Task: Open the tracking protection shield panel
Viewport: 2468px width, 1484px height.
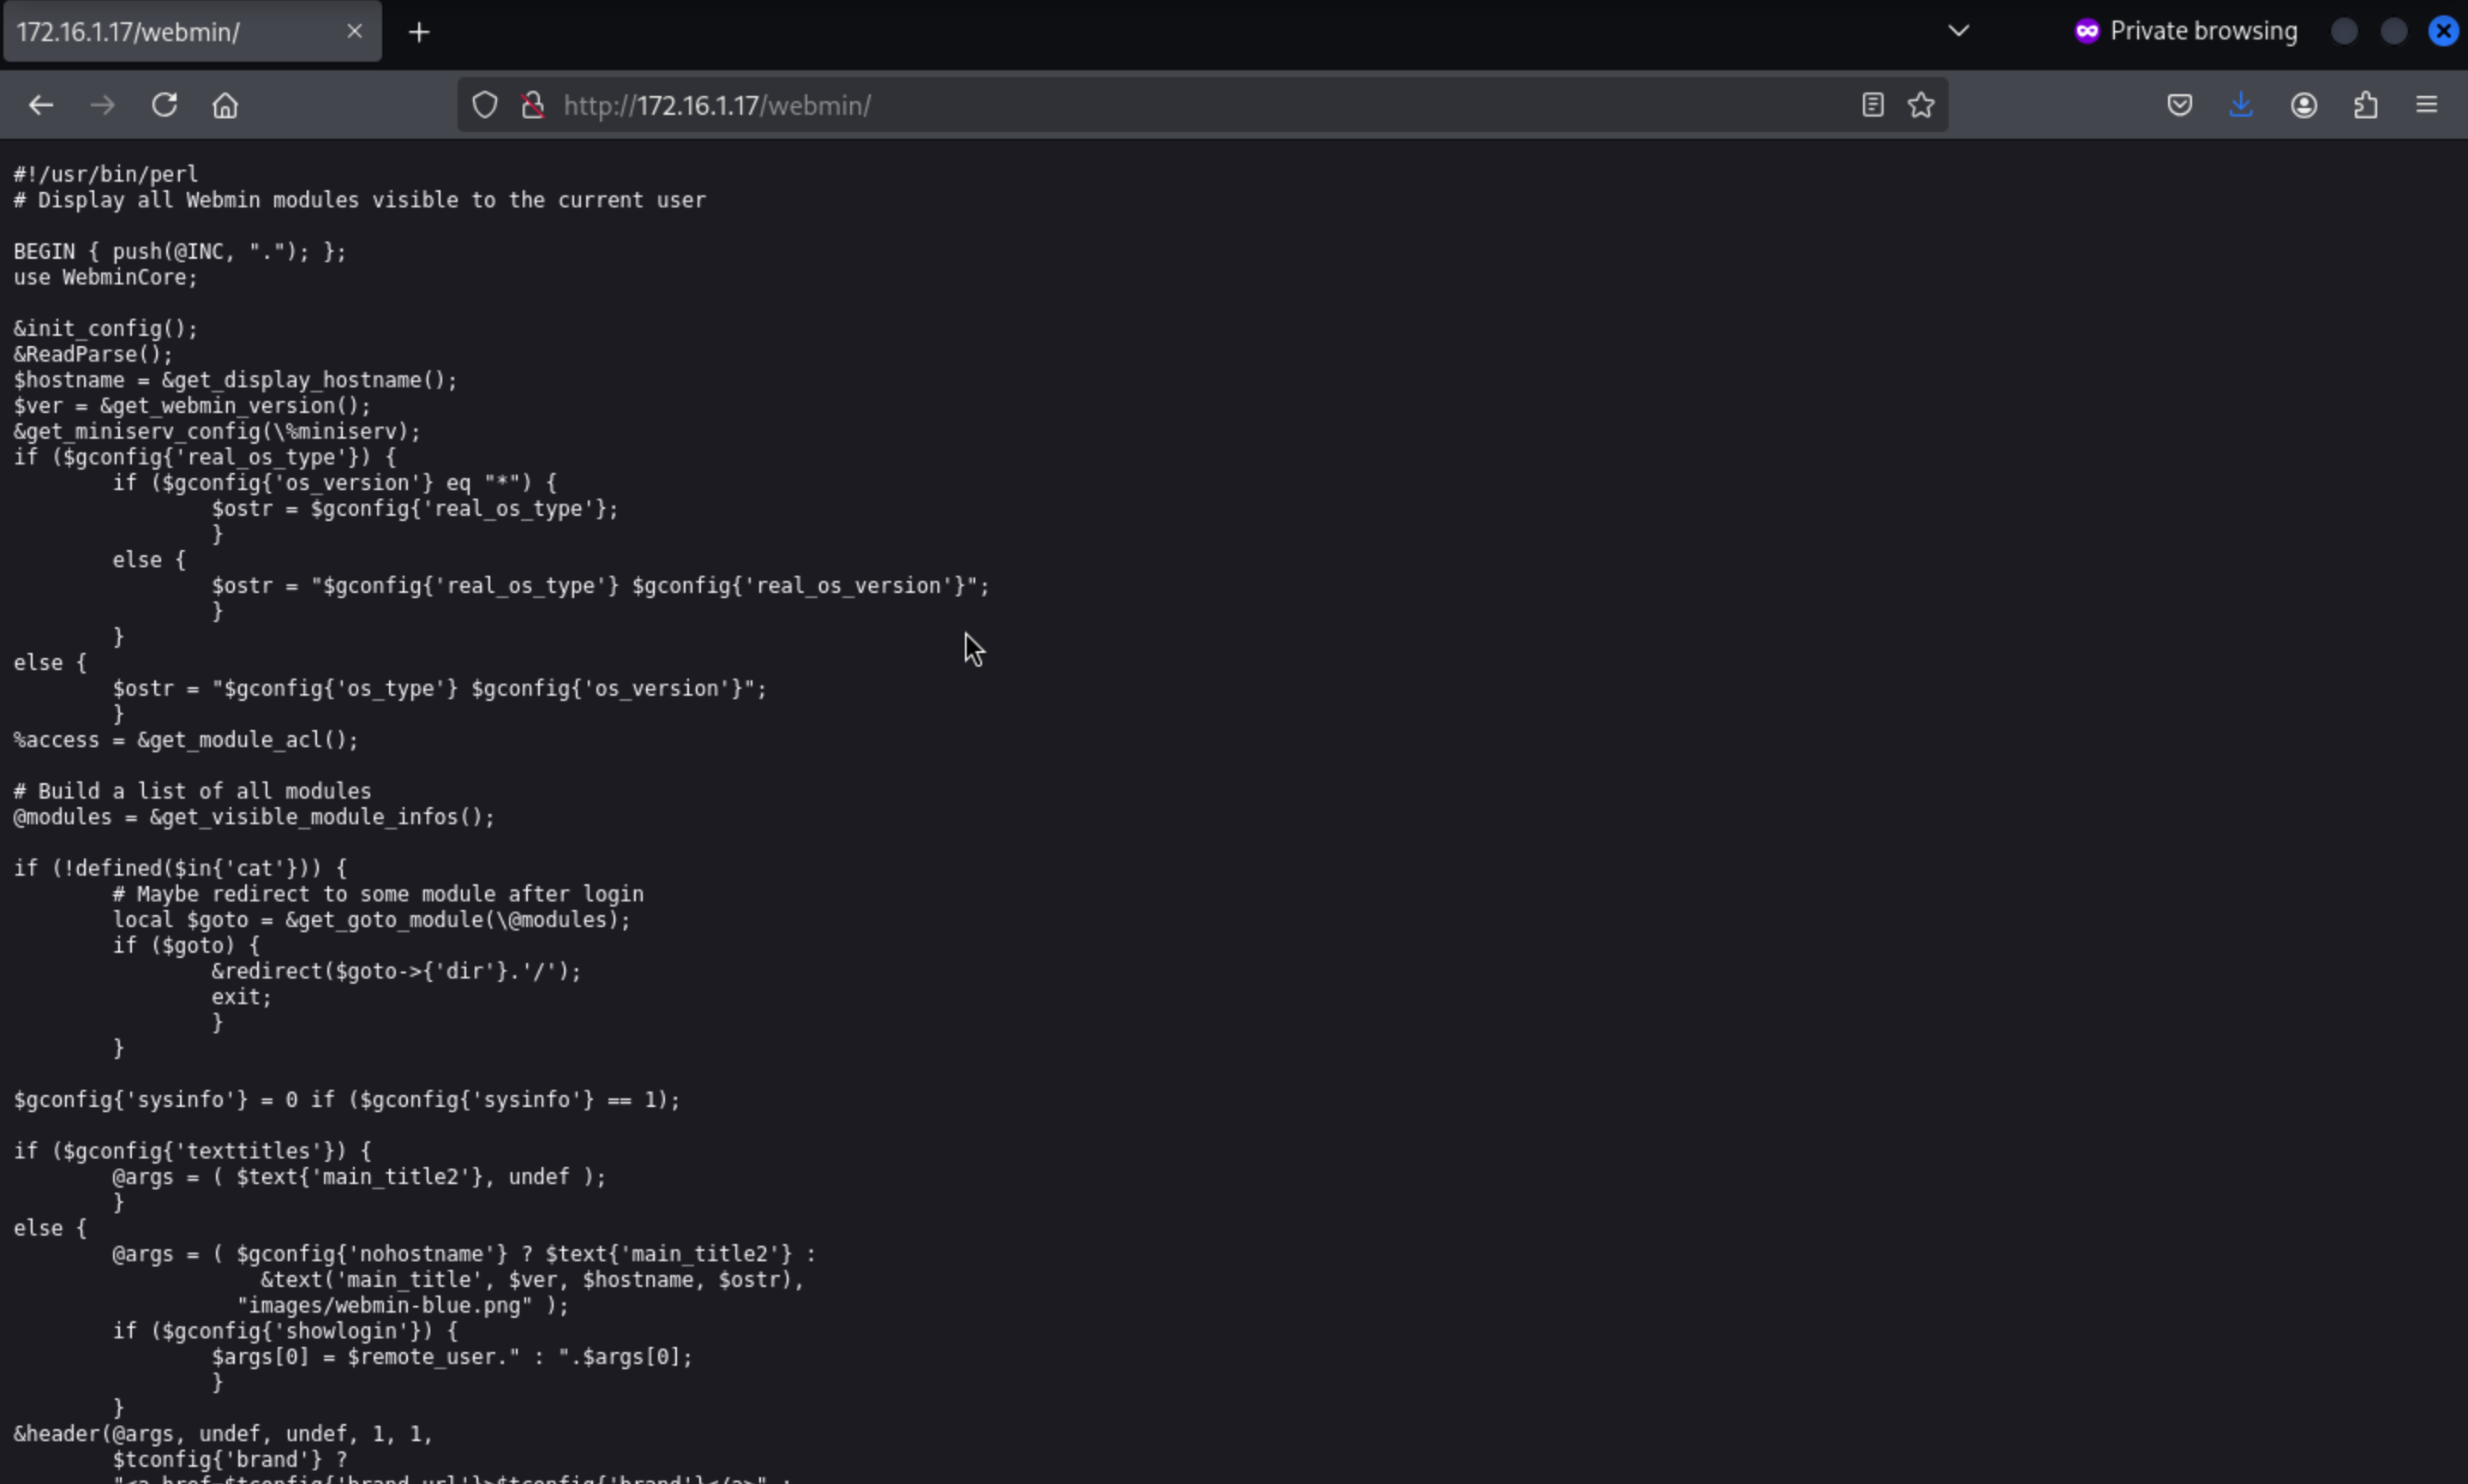Action: [x=485, y=105]
